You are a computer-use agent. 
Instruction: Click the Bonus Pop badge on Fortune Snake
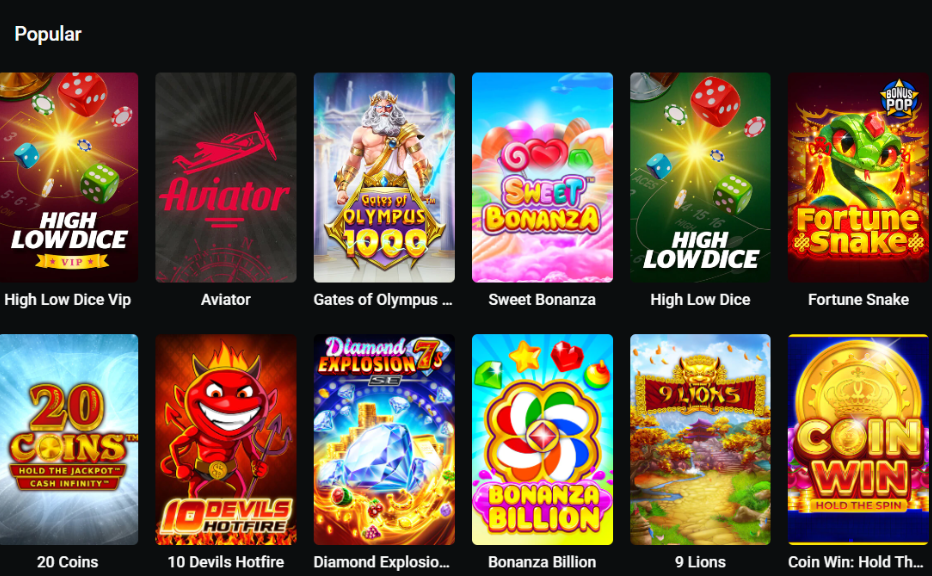[x=899, y=99]
